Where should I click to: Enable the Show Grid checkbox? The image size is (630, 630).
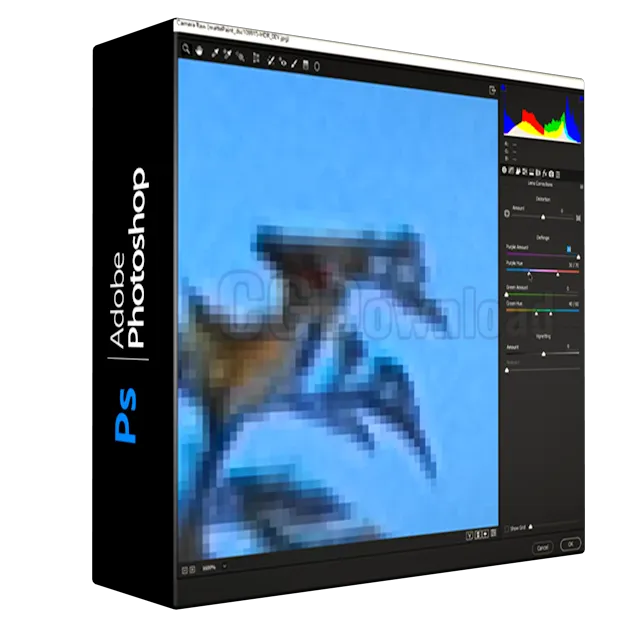507,529
